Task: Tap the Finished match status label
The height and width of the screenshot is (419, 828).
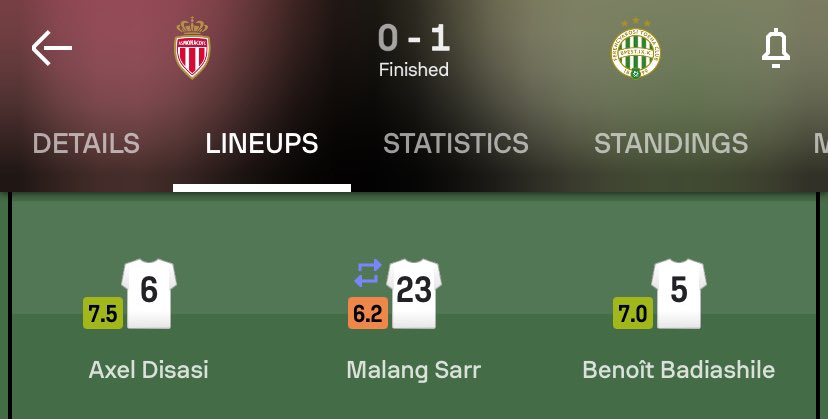Action: tap(414, 70)
